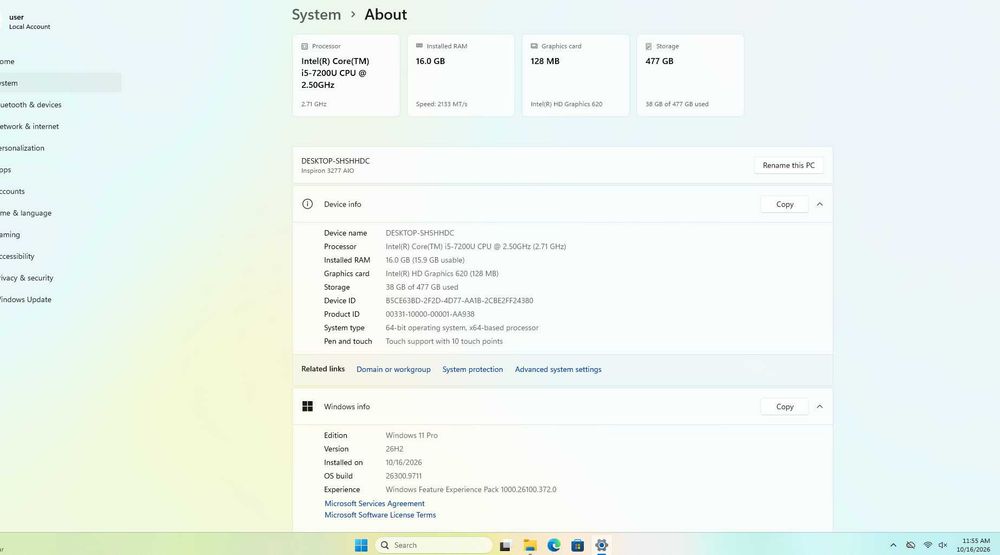Copy the Device info details
The width and height of the screenshot is (1000, 555).
pos(784,204)
